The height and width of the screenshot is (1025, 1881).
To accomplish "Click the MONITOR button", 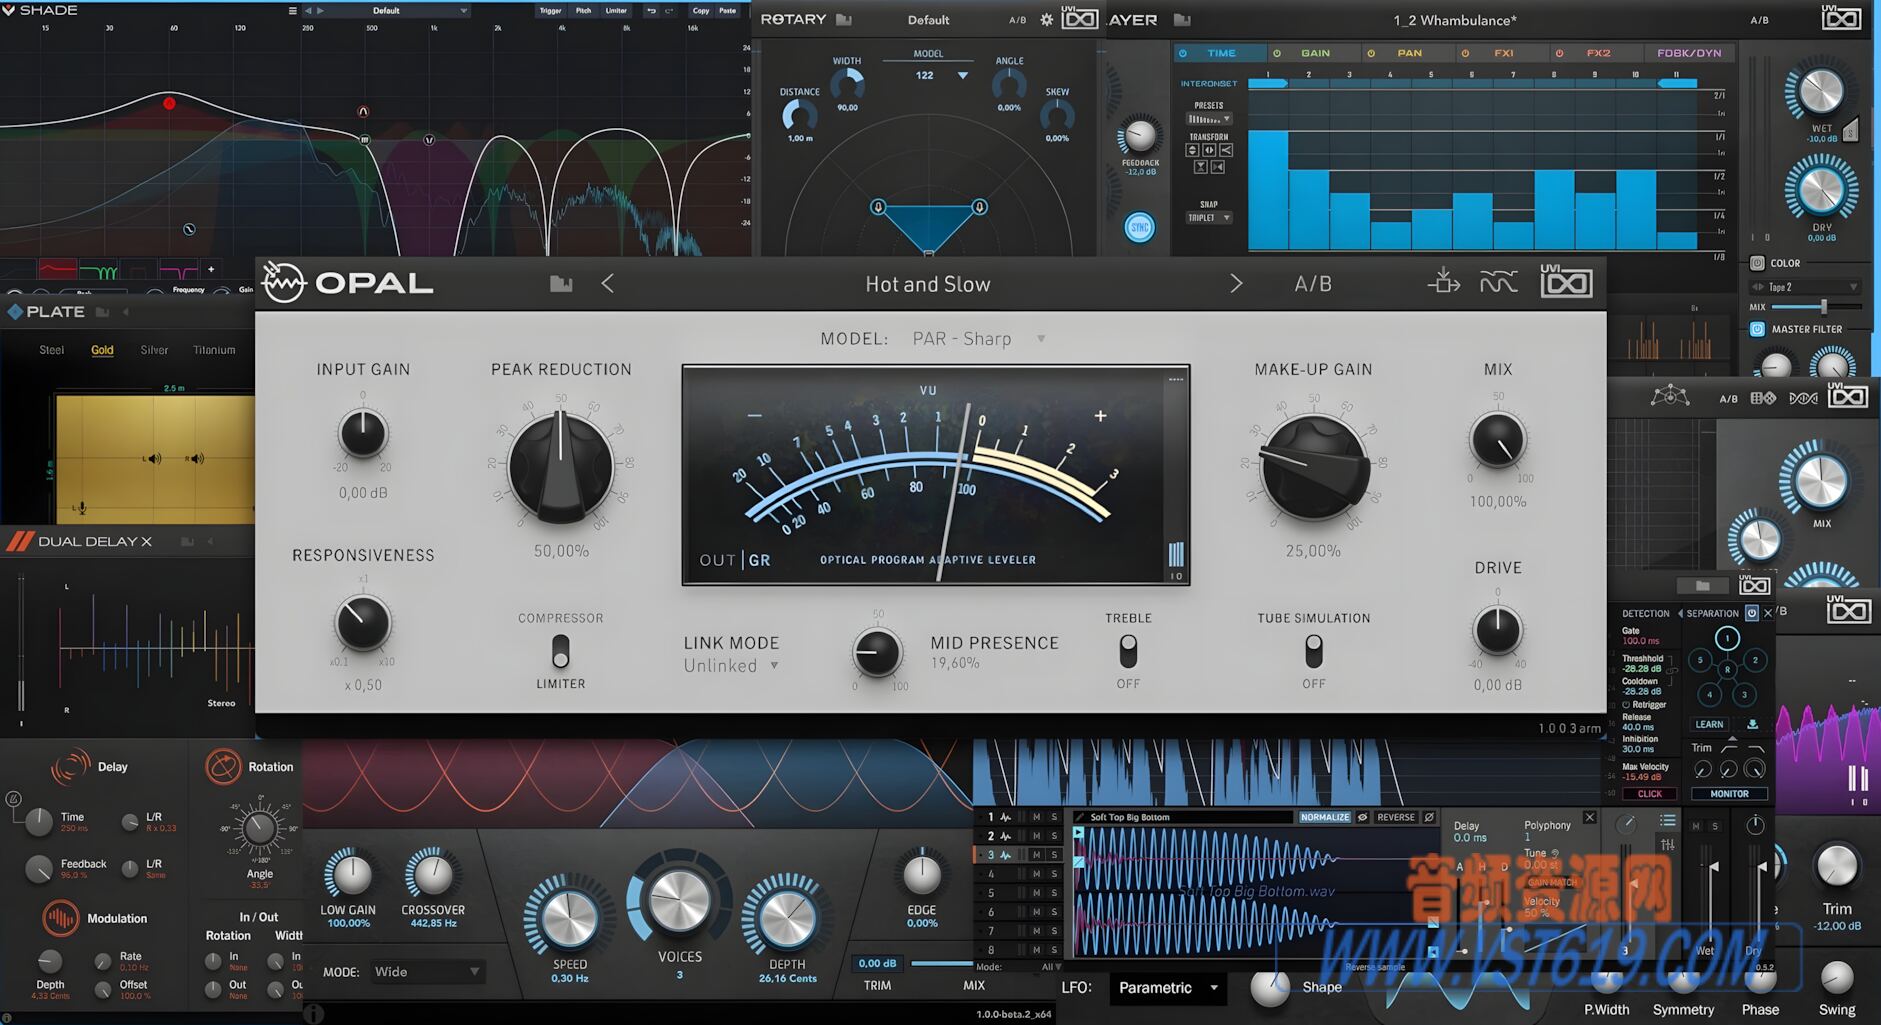I will click(x=1729, y=793).
